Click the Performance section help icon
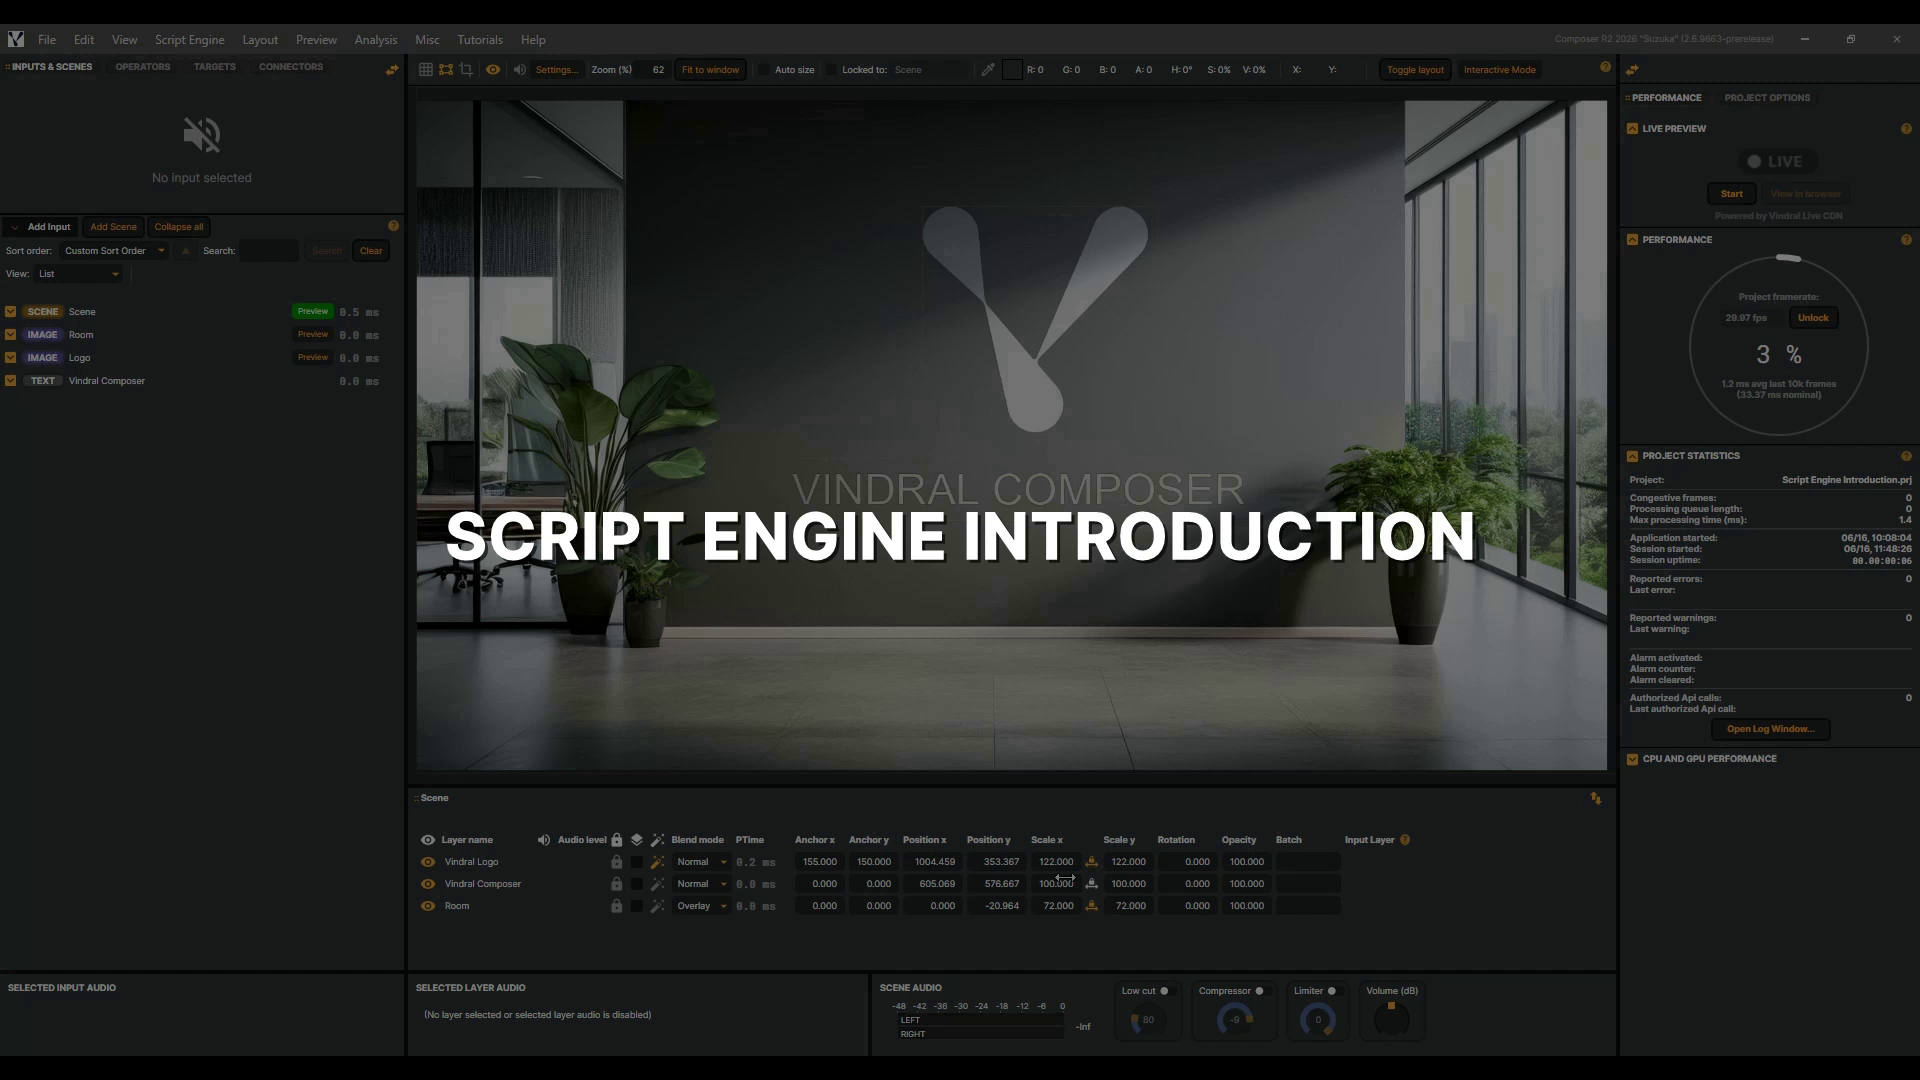Viewport: 1920px width, 1080px height. [x=1906, y=240]
